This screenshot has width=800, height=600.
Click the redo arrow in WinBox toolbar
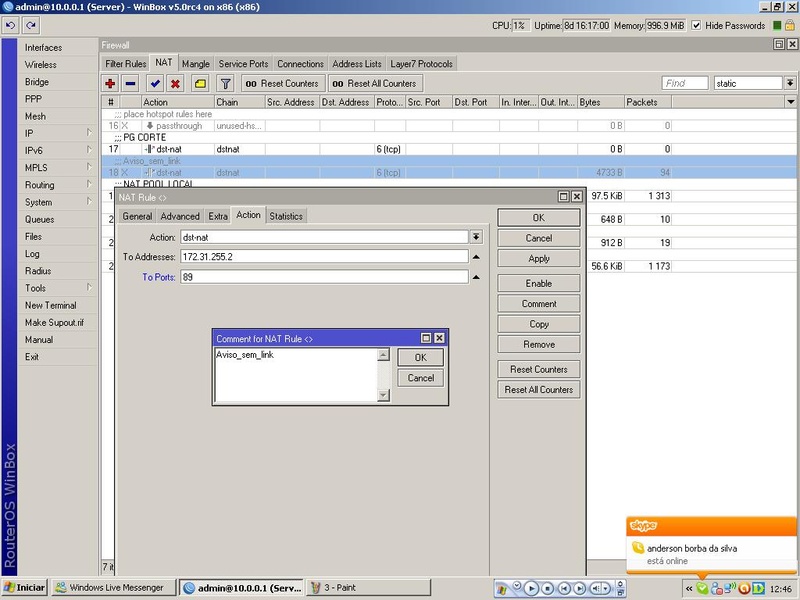(x=31, y=25)
